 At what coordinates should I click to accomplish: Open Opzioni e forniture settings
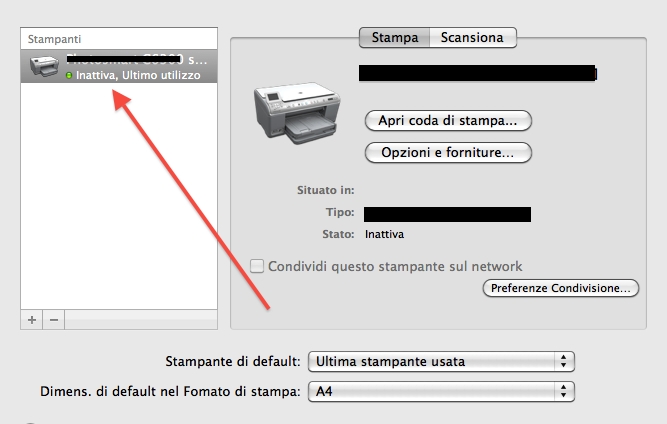(x=448, y=152)
